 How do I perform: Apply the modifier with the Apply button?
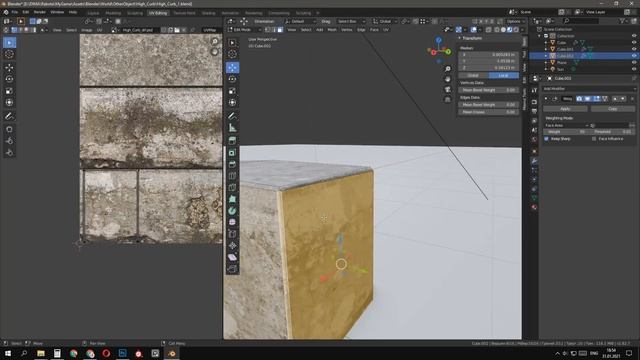565,109
